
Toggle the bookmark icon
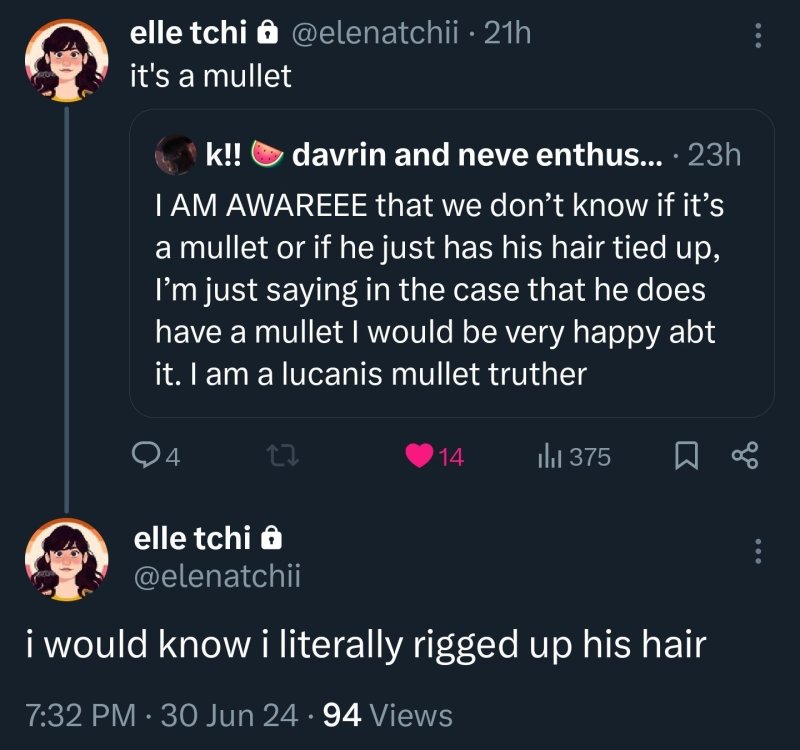tap(687, 457)
